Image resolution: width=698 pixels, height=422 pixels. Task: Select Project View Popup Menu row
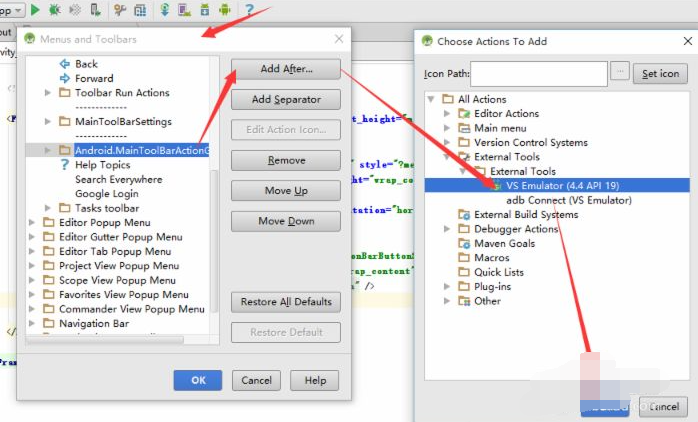118,266
